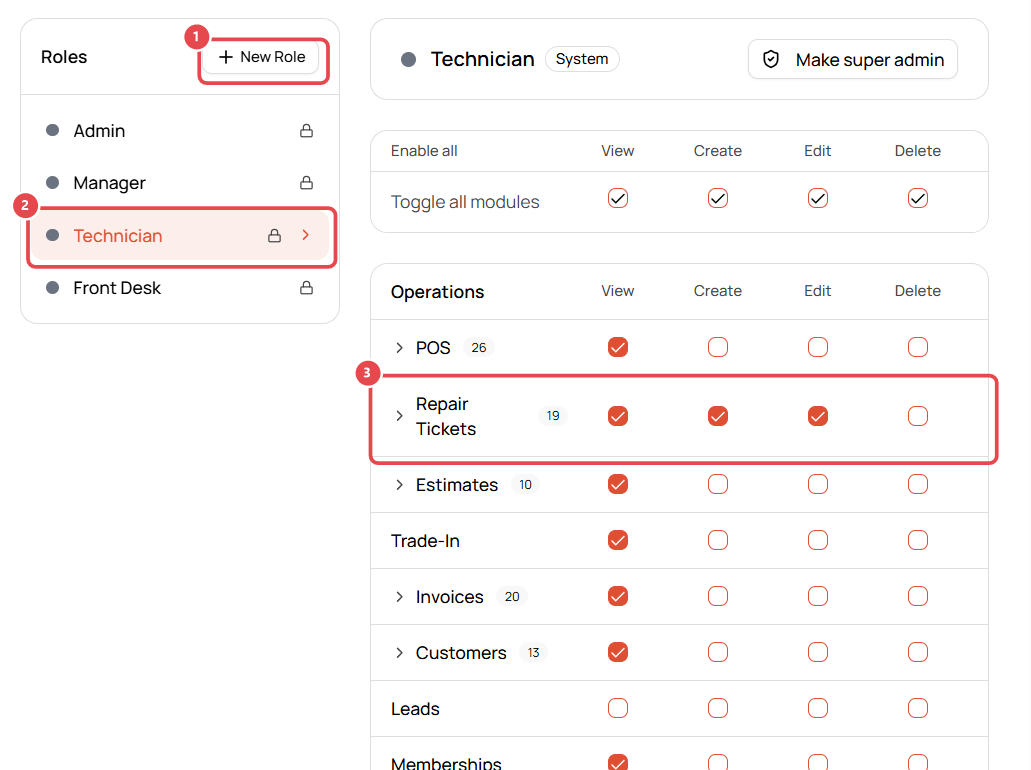Enable POS Create permission
Viewport: 1031px width, 770px height.
[x=717, y=347]
